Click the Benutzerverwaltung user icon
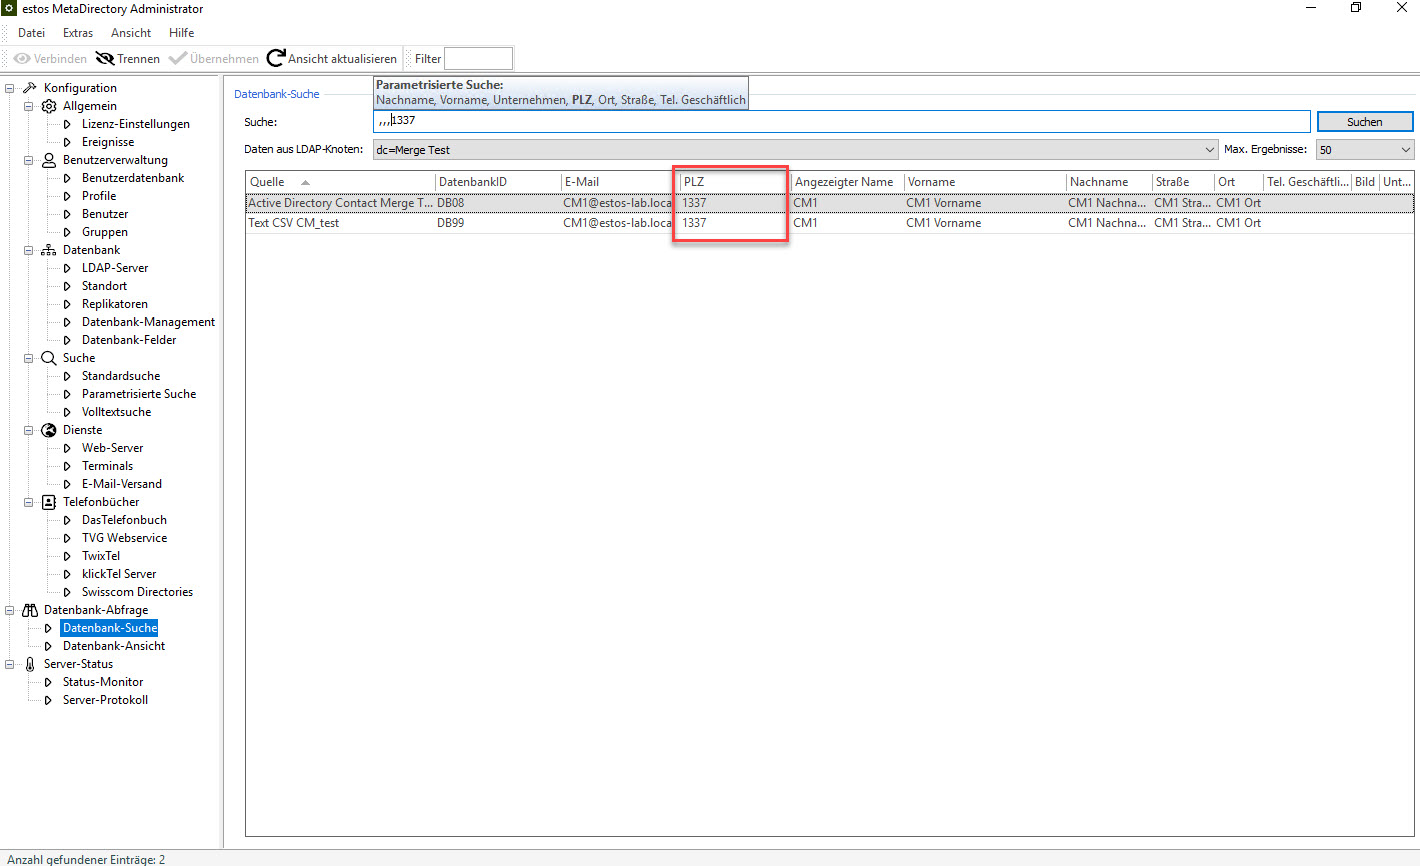The width and height of the screenshot is (1420, 866). (49, 160)
